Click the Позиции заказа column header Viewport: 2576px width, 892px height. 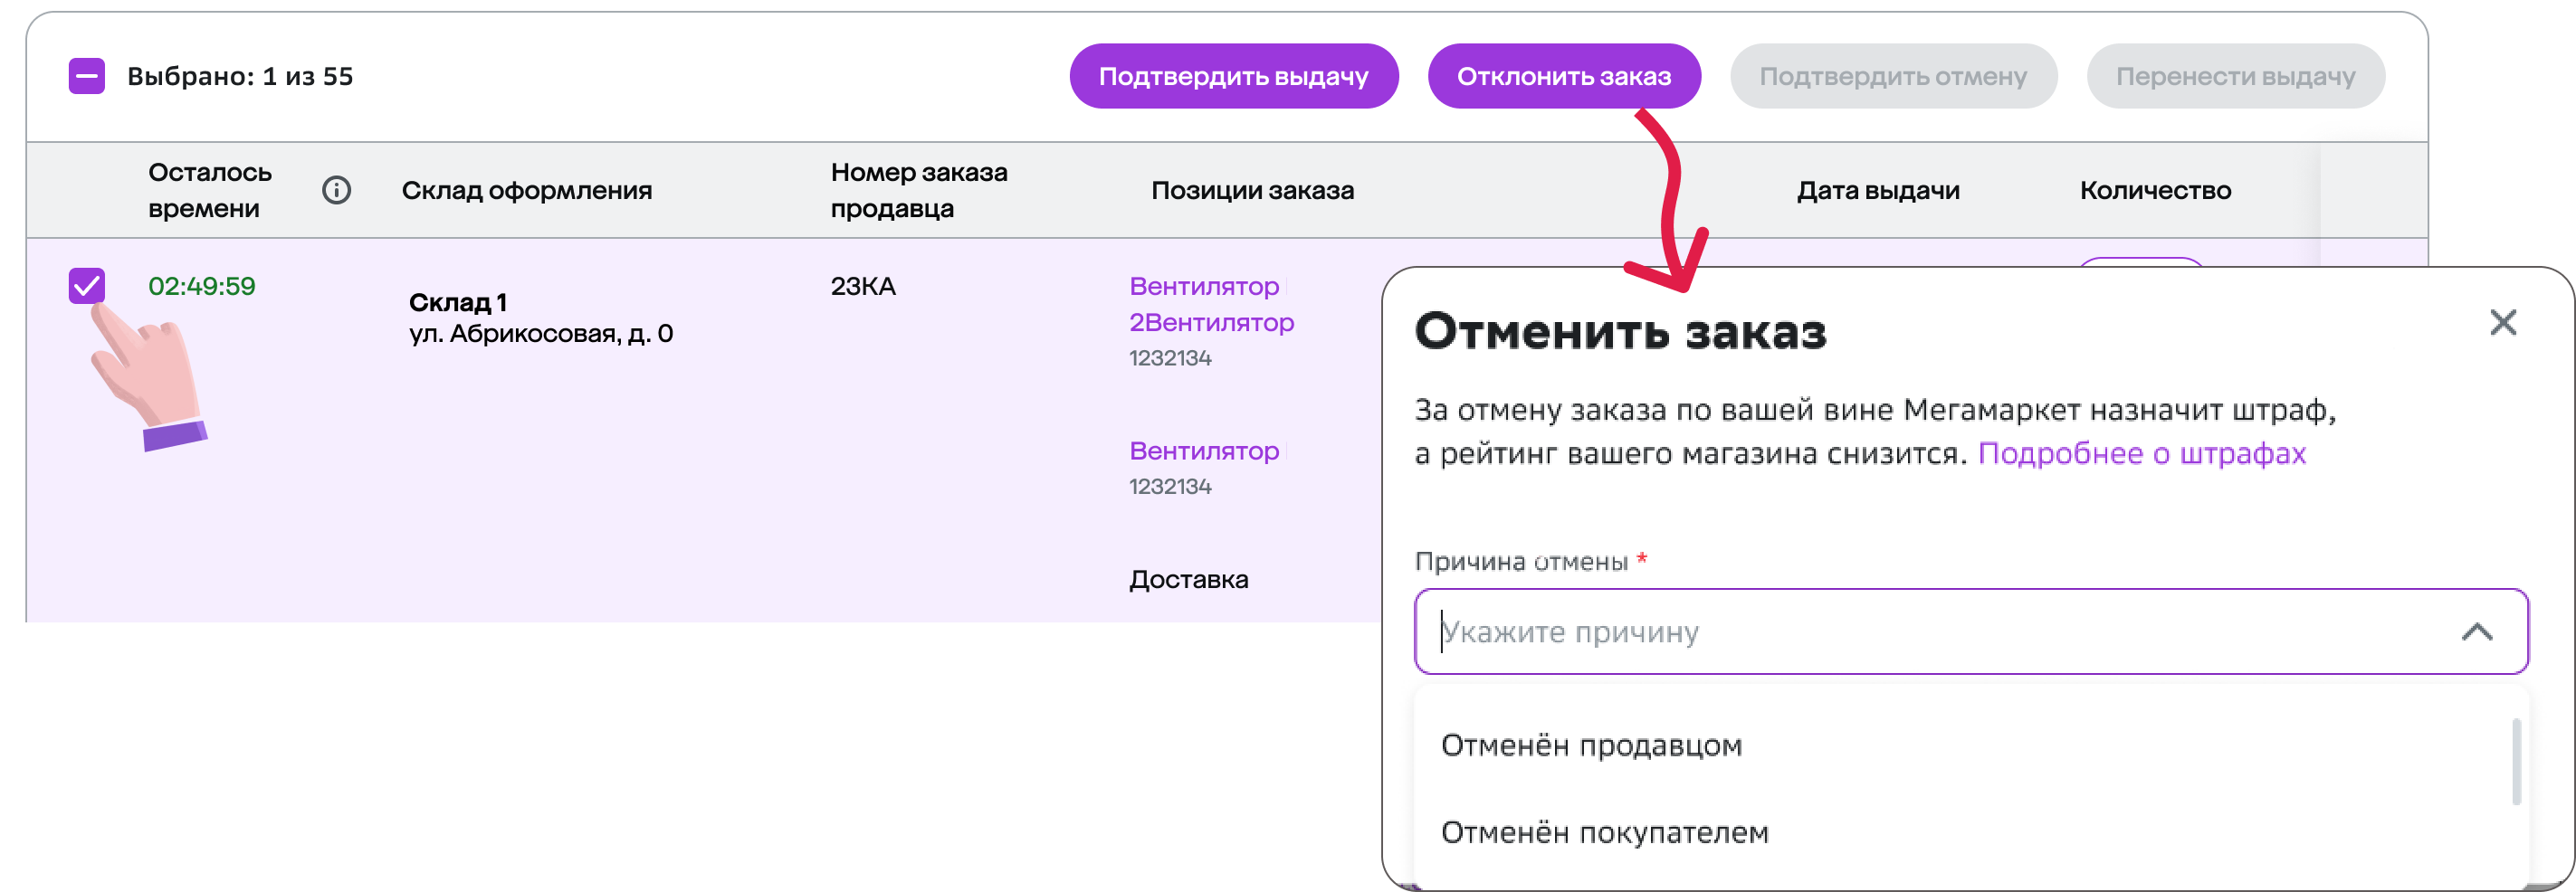pos(1252,190)
